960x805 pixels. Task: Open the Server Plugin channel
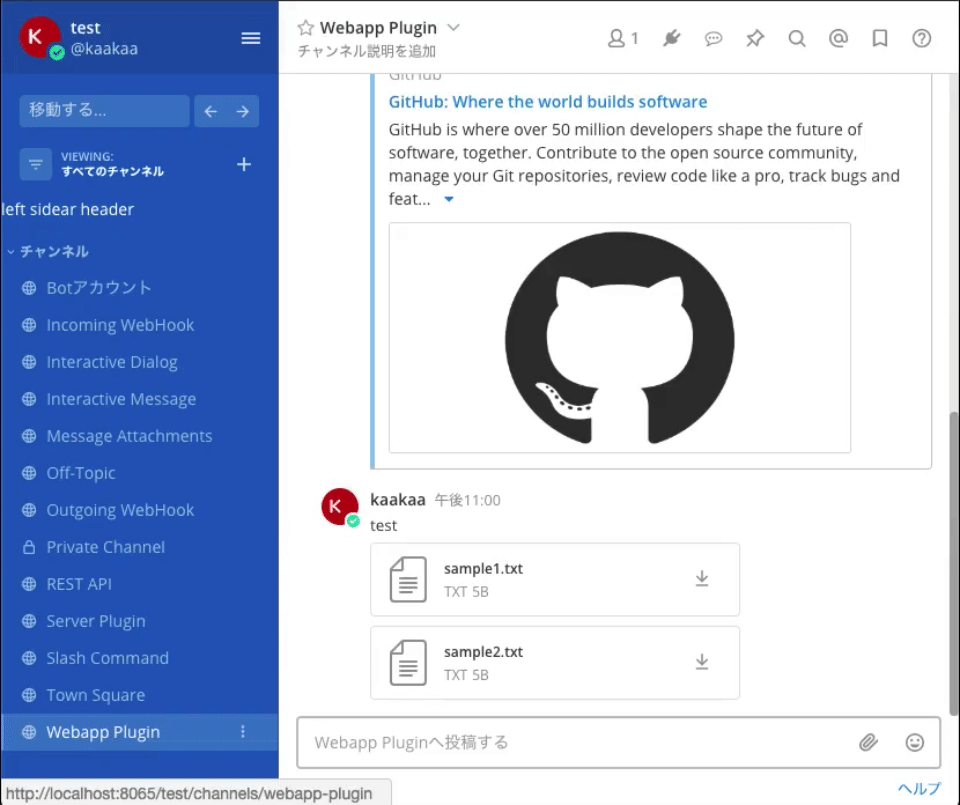(140, 621)
